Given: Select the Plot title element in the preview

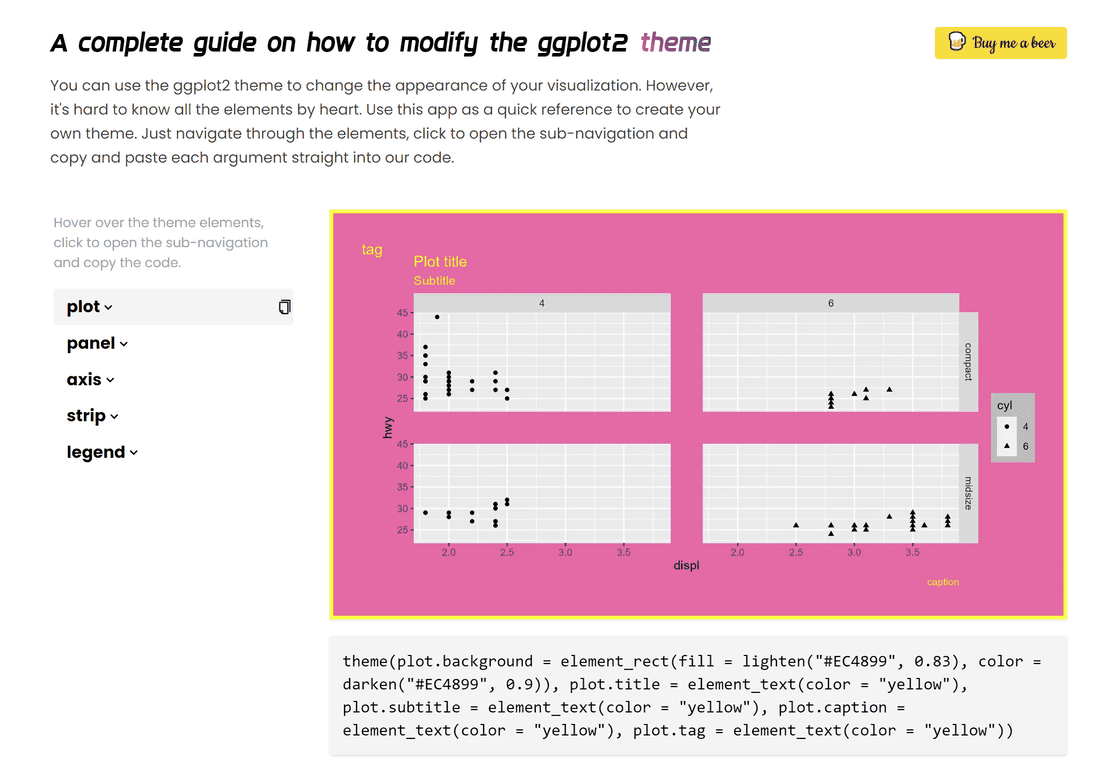Looking at the screenshot, I should (440, 261).
